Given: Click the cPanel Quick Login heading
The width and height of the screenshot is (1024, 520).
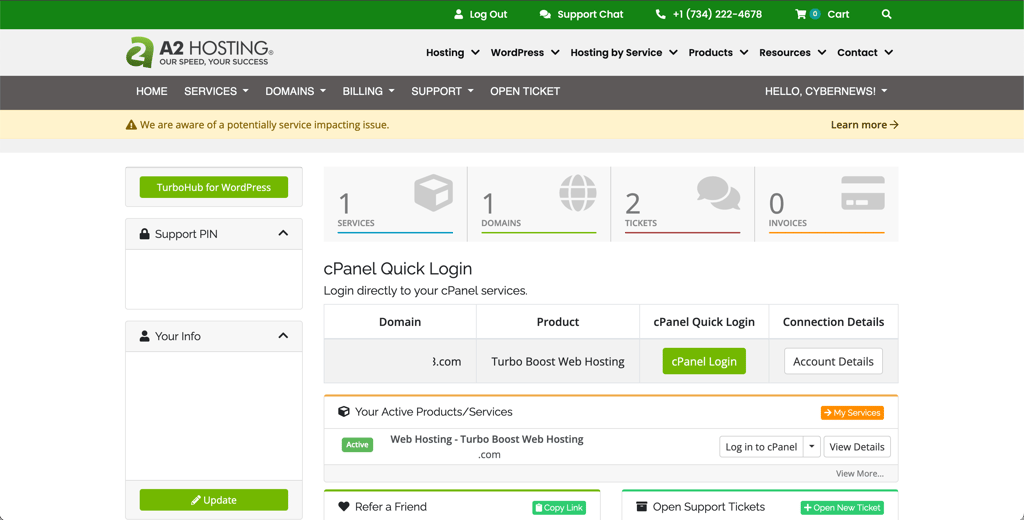Looking at the screenshot, I should point(398,269).
